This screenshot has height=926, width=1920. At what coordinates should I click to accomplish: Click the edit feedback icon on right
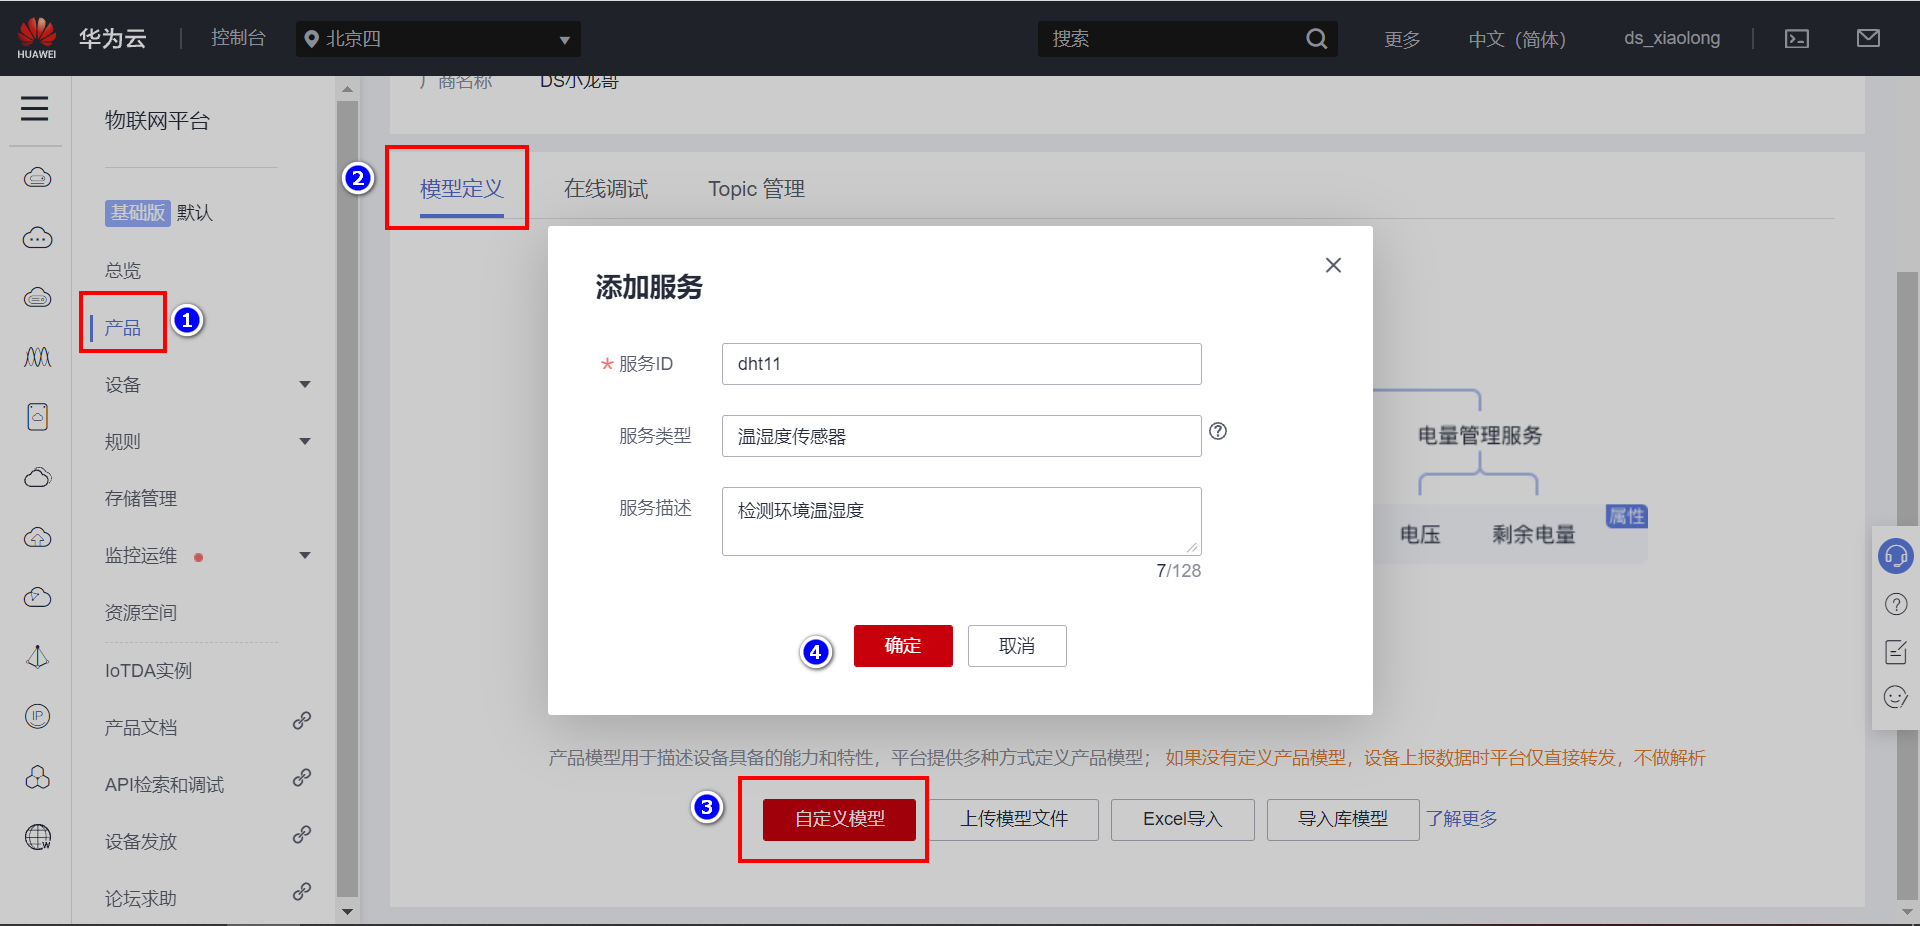pyautogui.click(x=1896, y=652)
